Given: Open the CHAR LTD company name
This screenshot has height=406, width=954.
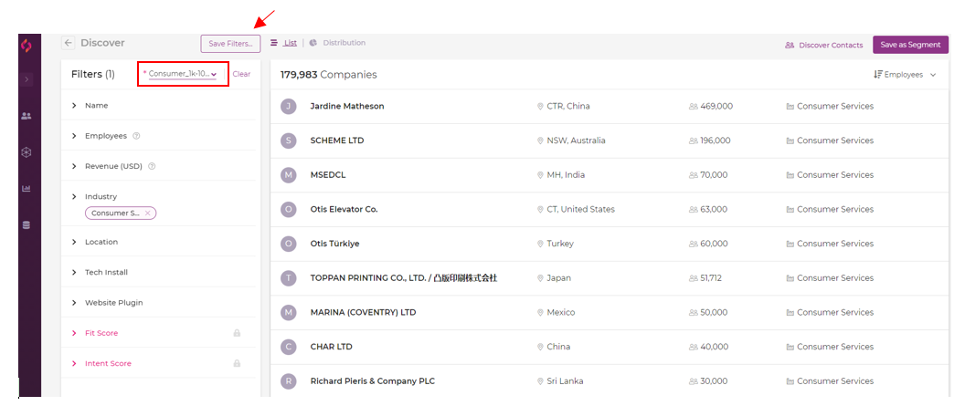Looking at the screenshot, I should click(332, 347).
